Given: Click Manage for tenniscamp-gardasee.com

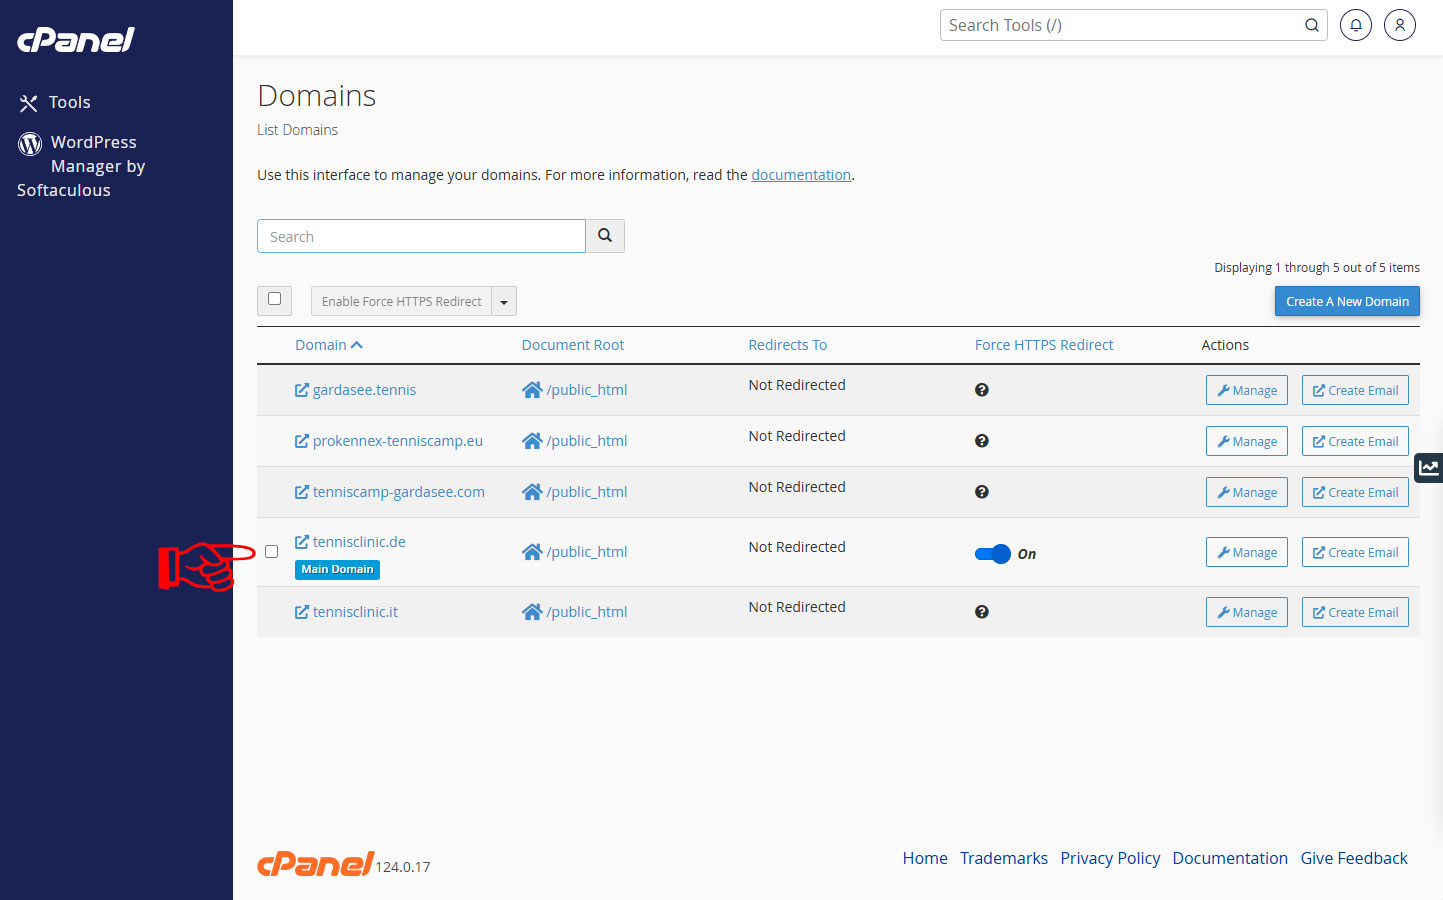Looking at the screenshot, I should point(1246,492).
